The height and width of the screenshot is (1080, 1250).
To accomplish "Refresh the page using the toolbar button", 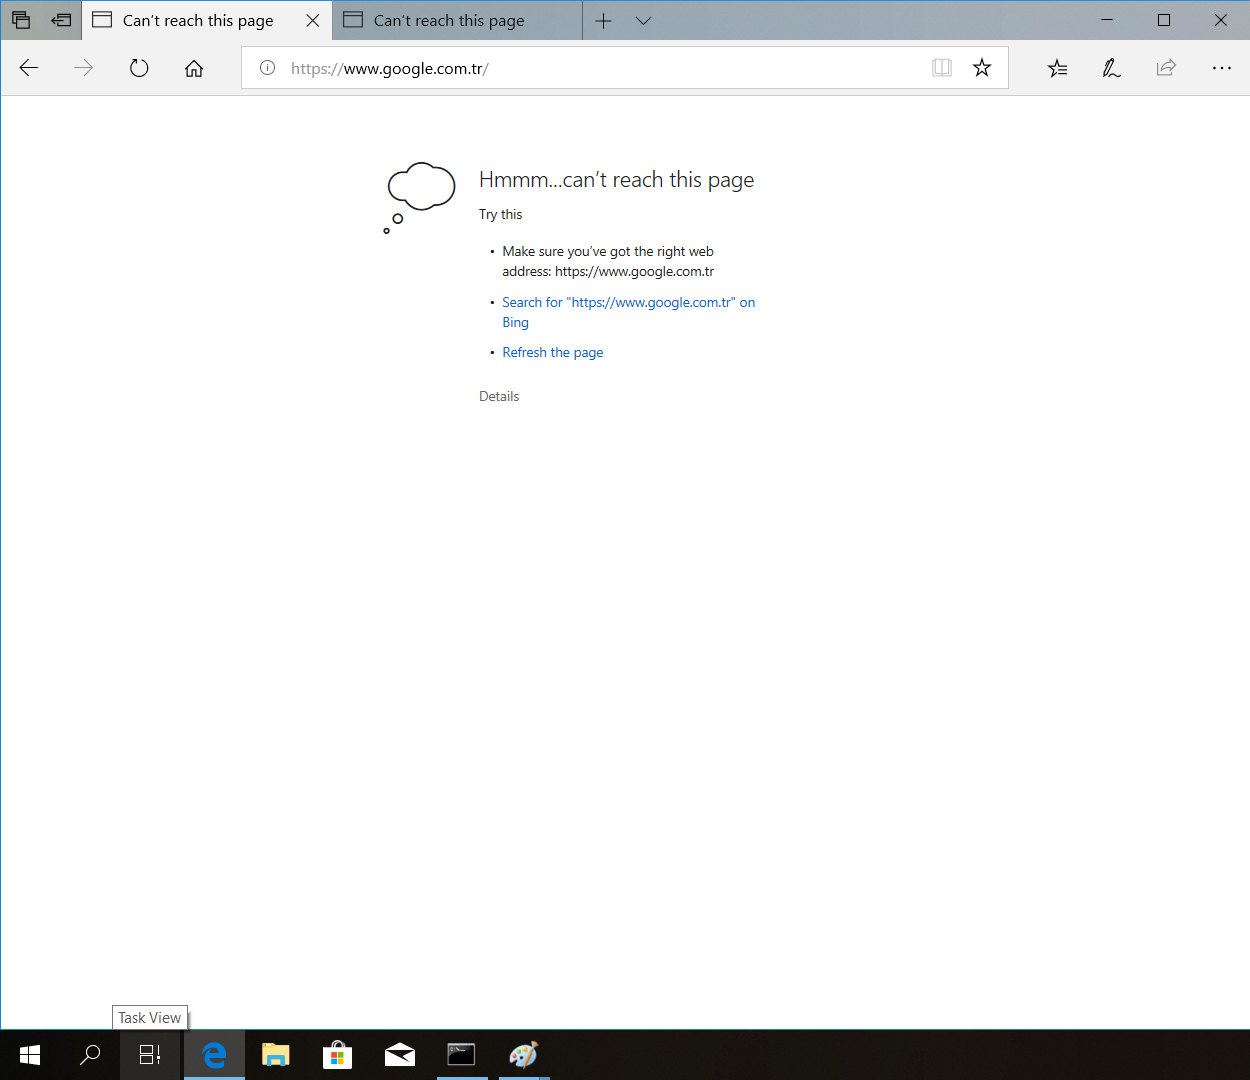I will click(139, 68).
